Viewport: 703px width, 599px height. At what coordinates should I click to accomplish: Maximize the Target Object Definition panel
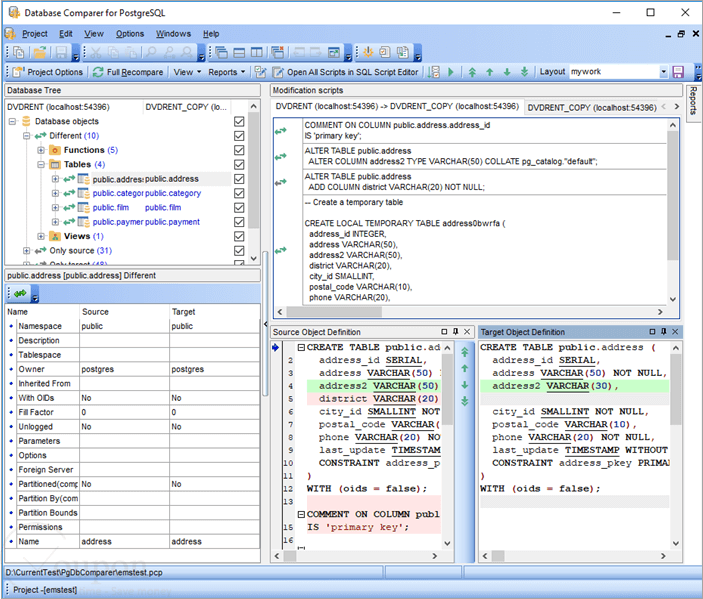(652, 332)
